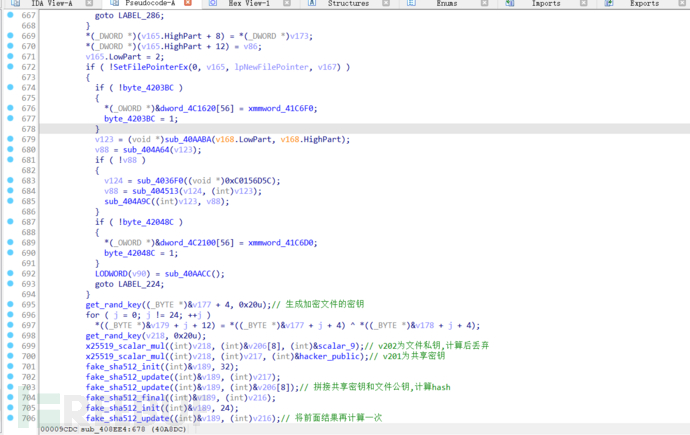The height and width of the screenshot is (435, 690).
Task: Close the IDA View-A tab
Action: pos(90,4)
